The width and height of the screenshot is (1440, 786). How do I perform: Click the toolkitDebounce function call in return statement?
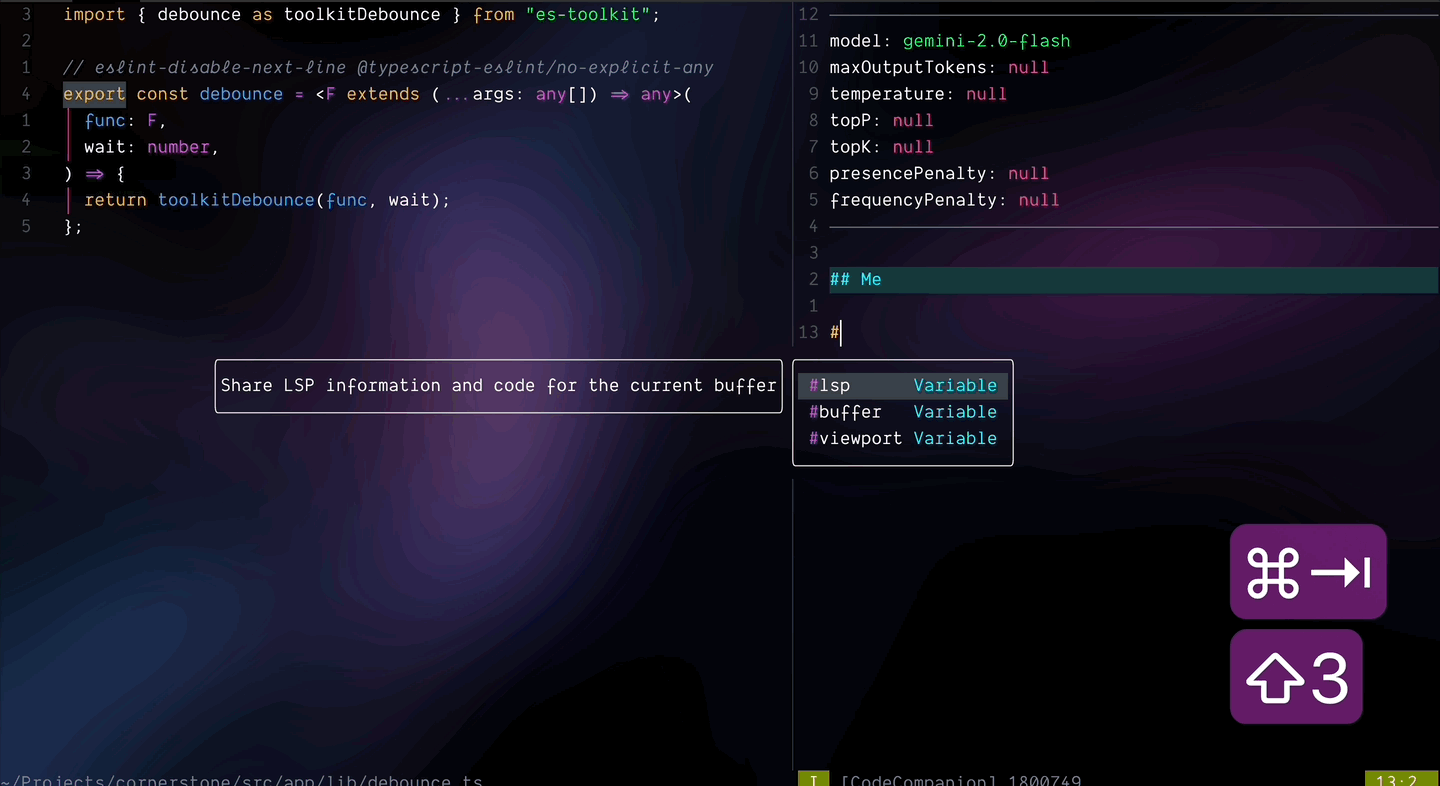[235, 200]
